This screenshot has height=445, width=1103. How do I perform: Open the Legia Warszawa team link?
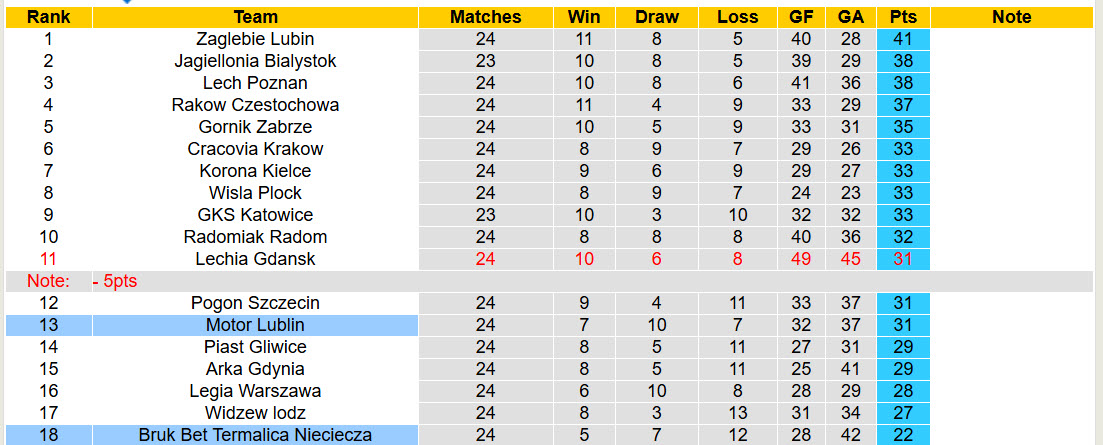pyautogui.click(x=255, y=391)
